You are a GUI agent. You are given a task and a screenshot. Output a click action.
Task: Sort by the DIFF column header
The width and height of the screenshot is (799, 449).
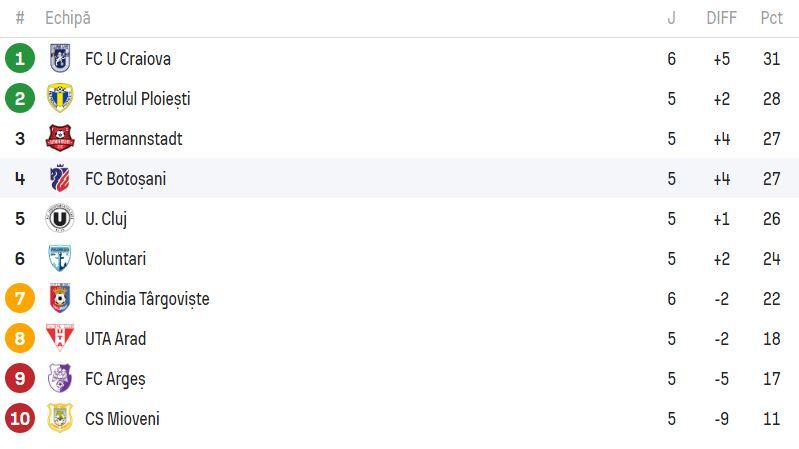tap(721, 18)
